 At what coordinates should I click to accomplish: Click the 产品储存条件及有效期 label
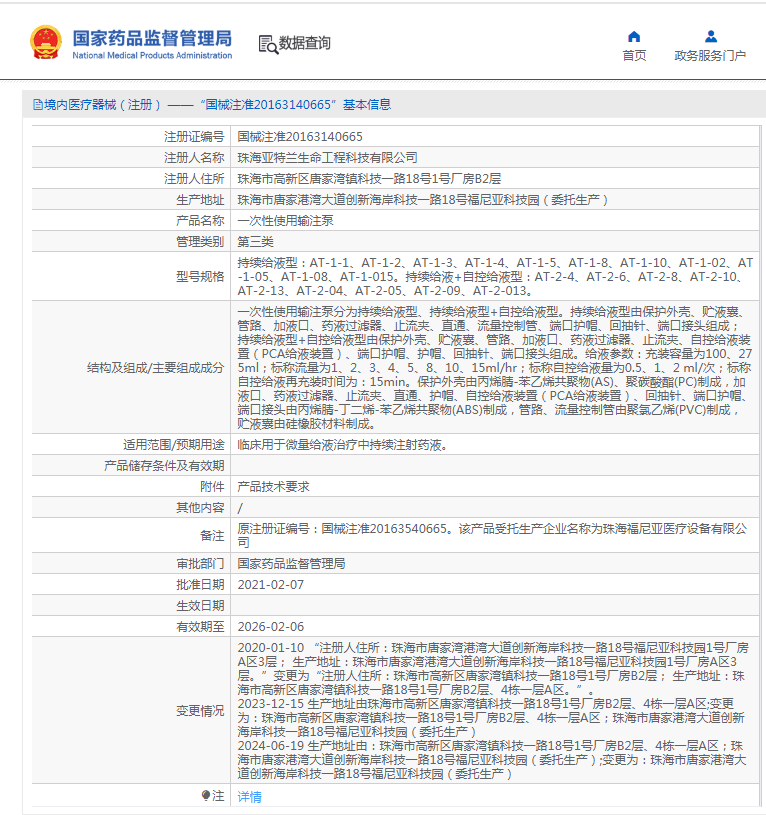click(x=164, y=466)
